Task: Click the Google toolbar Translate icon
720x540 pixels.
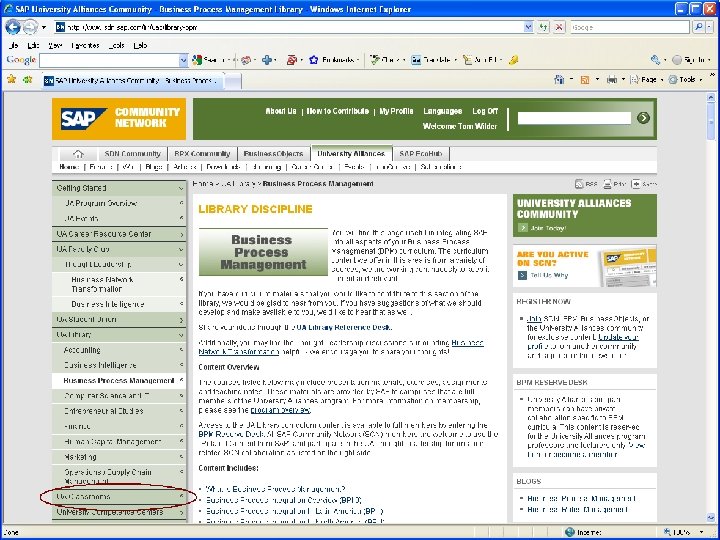Action: pos(430,60)
